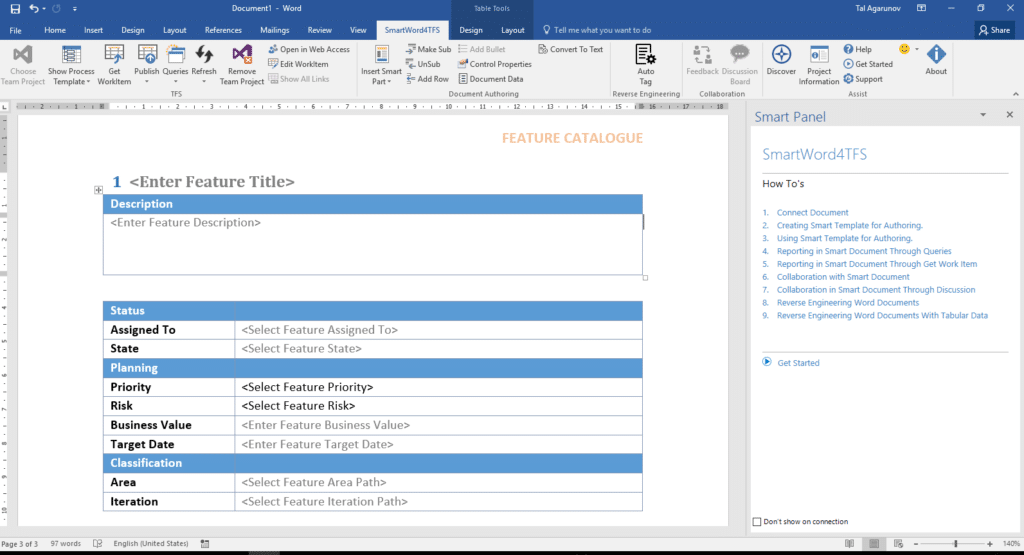The height and width of the screenshot is (555, 1024).
Task: Tick Don't show on connection checkbox
Action: pyautogui.click(x=757, y=522)
